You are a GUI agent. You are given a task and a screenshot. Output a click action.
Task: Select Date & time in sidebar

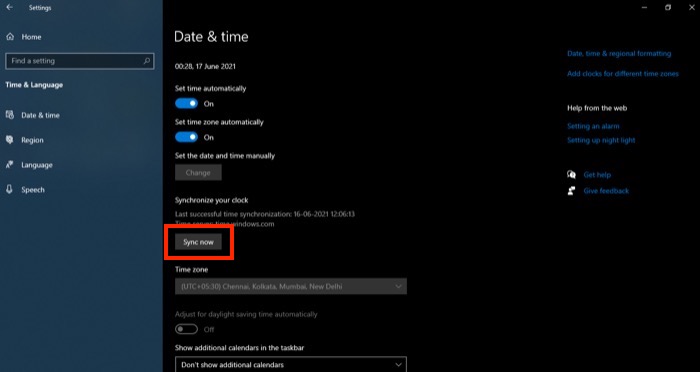tap(40, 115)
